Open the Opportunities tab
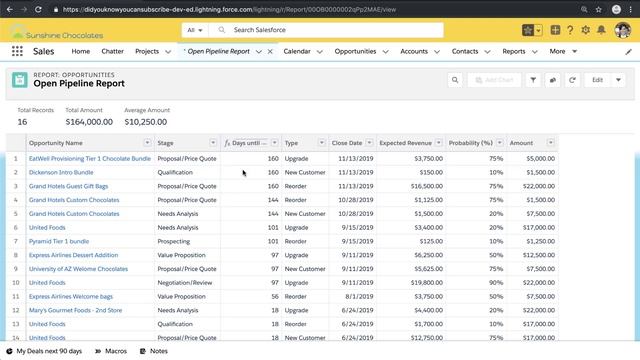The image size is (640, 360). (355, 51)
